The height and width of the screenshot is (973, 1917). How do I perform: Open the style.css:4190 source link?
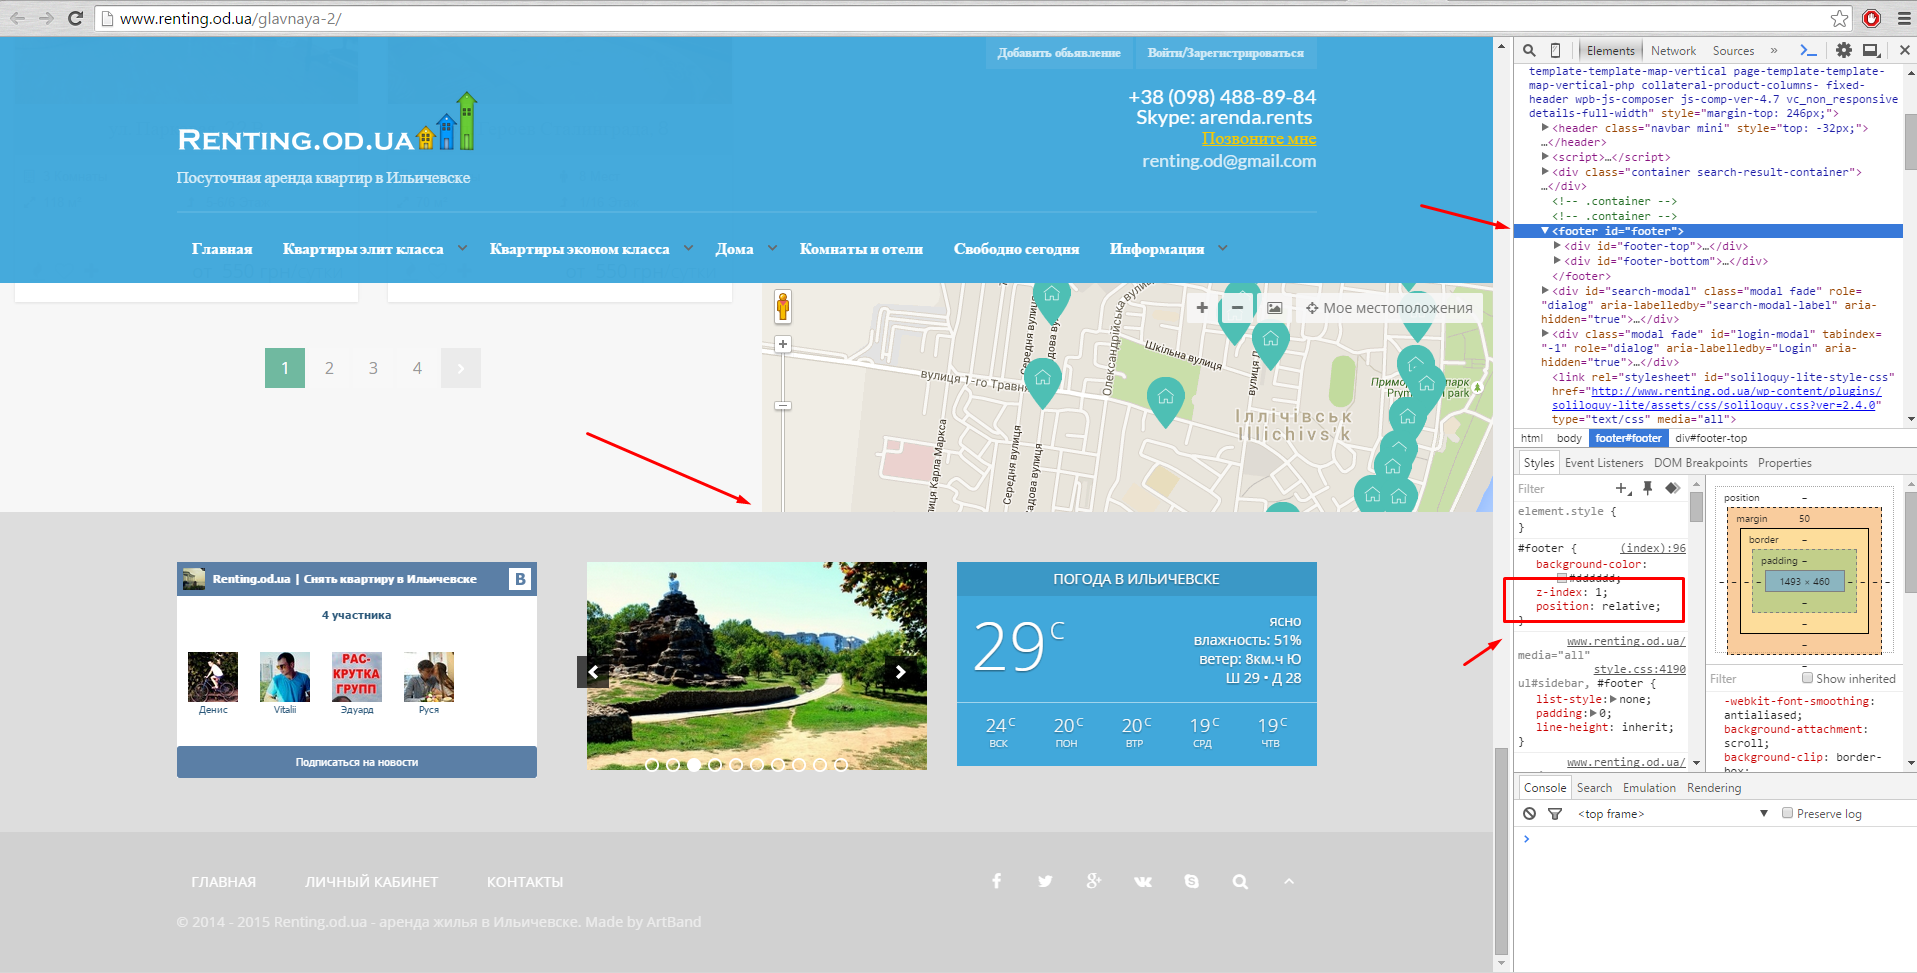point(1639,669)
